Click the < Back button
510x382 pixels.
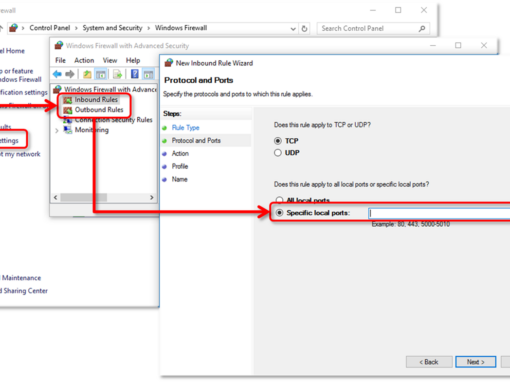(429, 362)
